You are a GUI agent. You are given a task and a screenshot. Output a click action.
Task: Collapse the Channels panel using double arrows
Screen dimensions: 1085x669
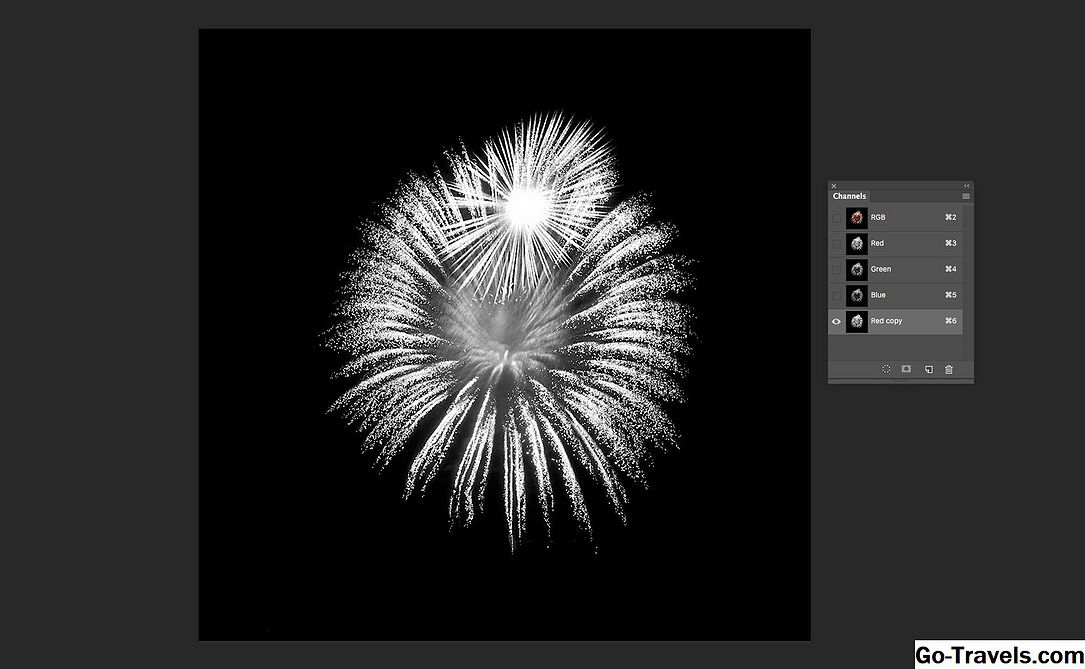click(x=966, y=186)
